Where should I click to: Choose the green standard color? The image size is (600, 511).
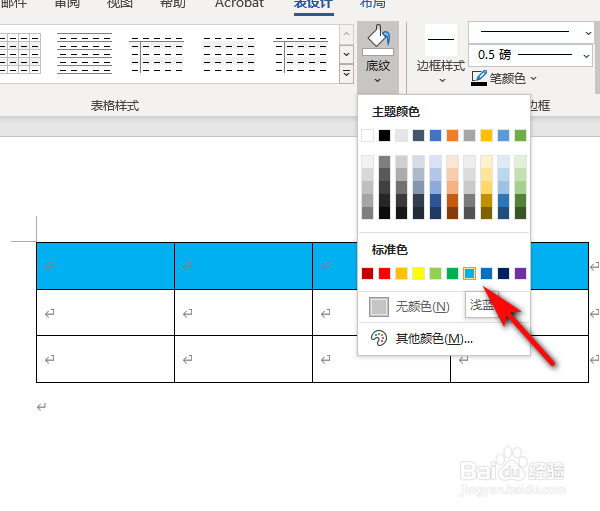[452, 273]
